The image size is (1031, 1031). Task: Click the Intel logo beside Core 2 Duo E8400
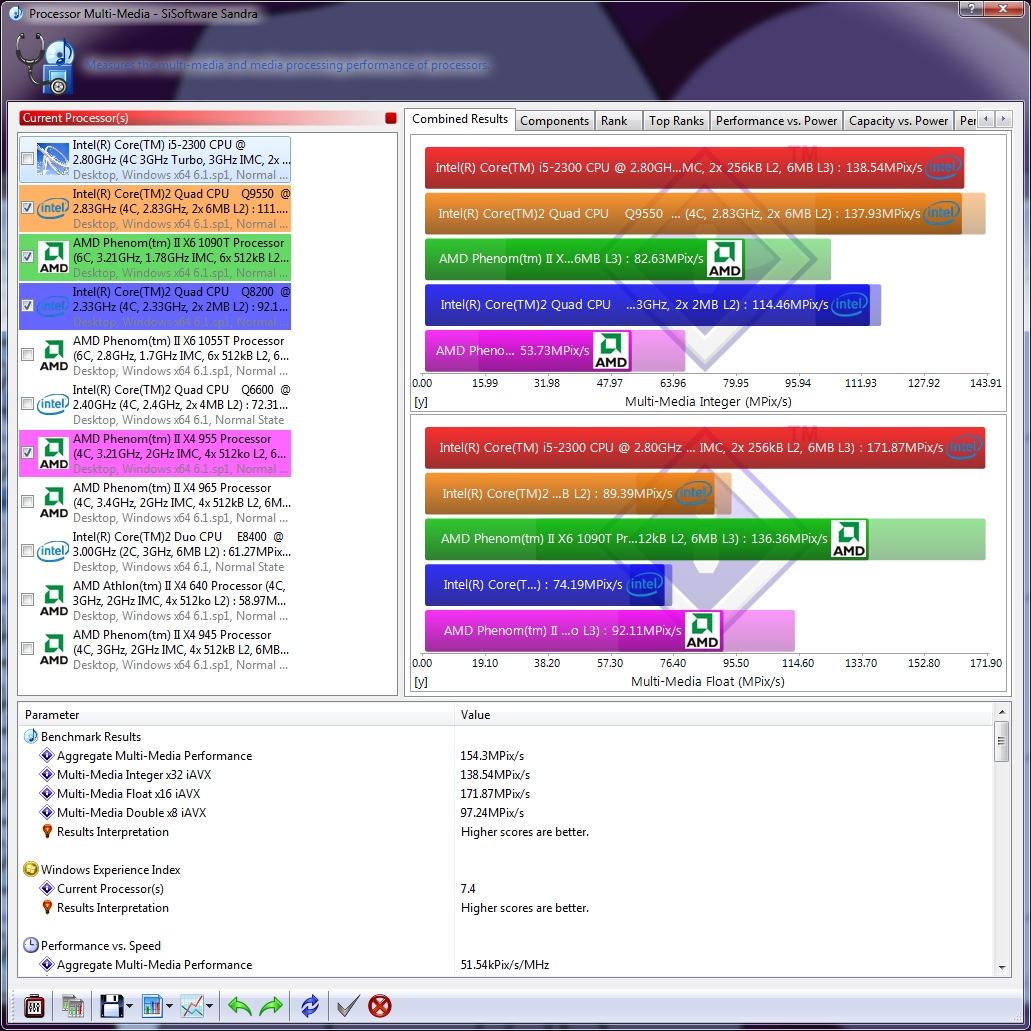53,551
